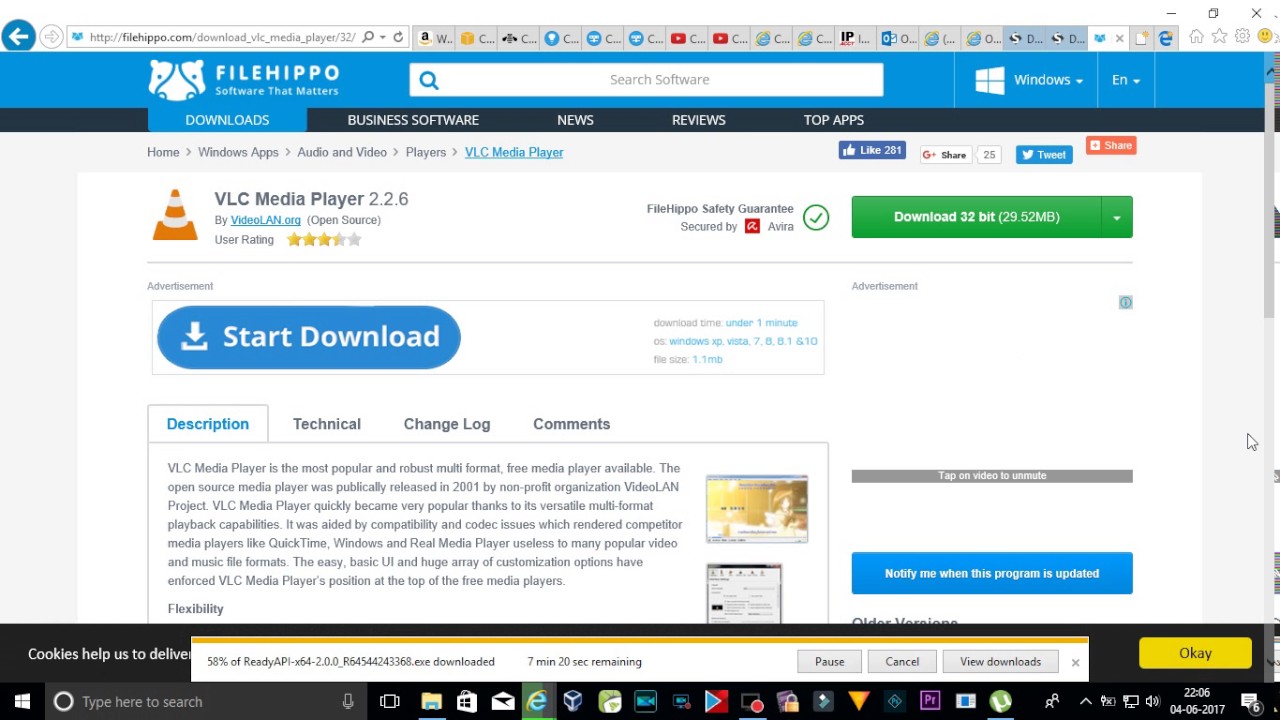Click the FileHippo logo
Screen dimensions: 1280x720
point(244,80)
